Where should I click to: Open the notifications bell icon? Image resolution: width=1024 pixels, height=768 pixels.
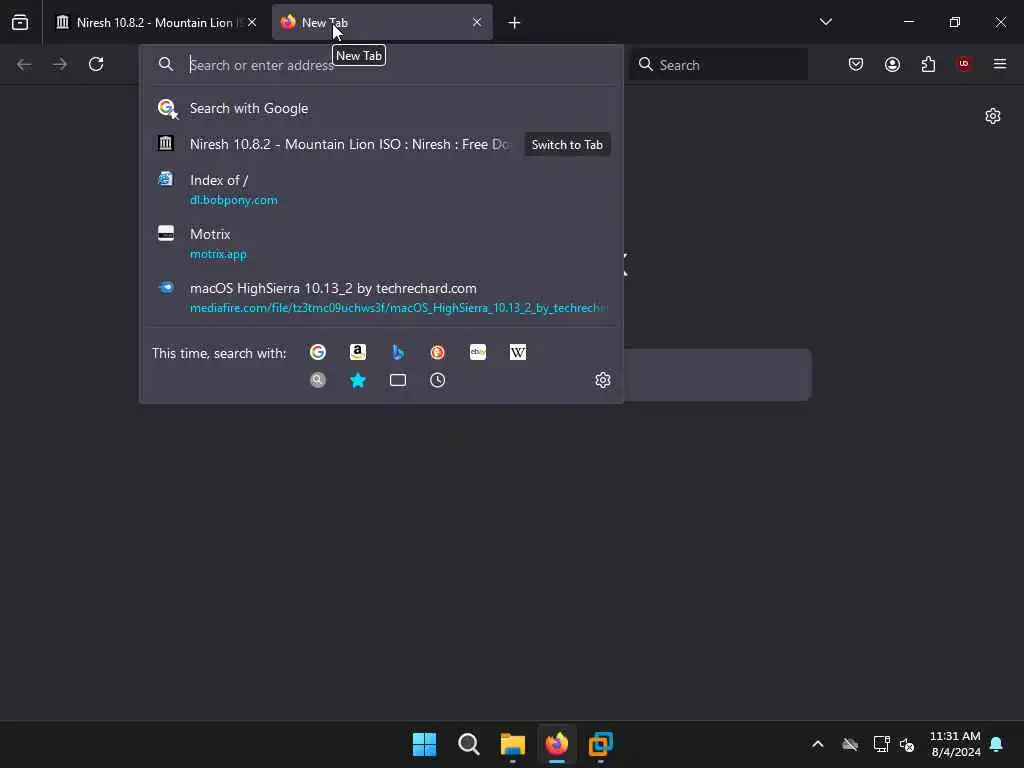tap(997, 744)
